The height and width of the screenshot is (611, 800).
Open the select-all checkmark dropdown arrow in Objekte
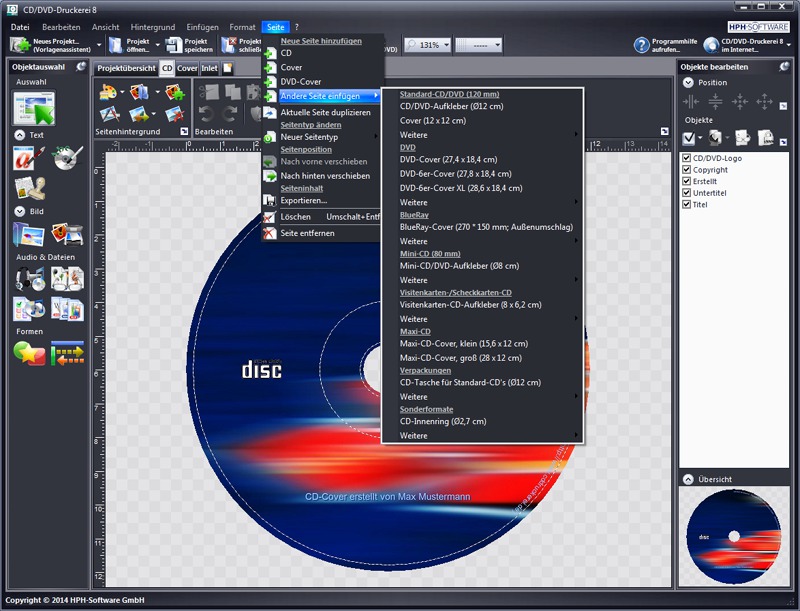(x=699, y=138)
